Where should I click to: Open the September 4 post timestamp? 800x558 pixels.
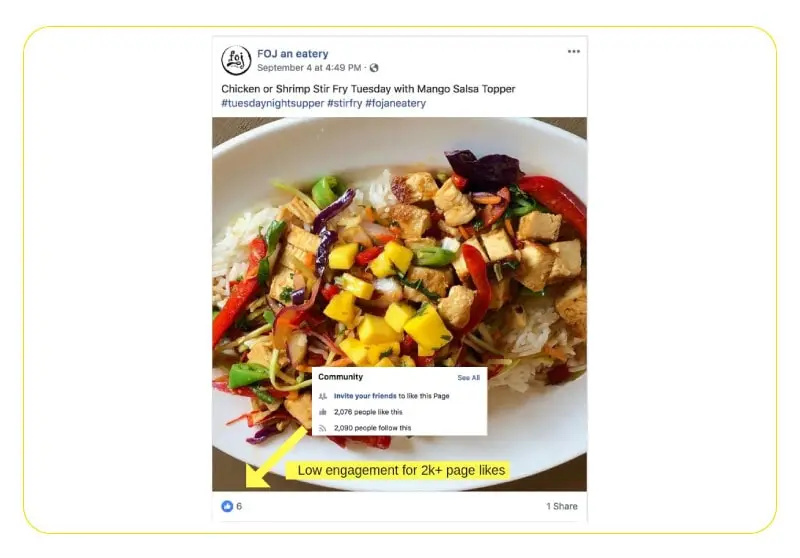click(309, 68)
